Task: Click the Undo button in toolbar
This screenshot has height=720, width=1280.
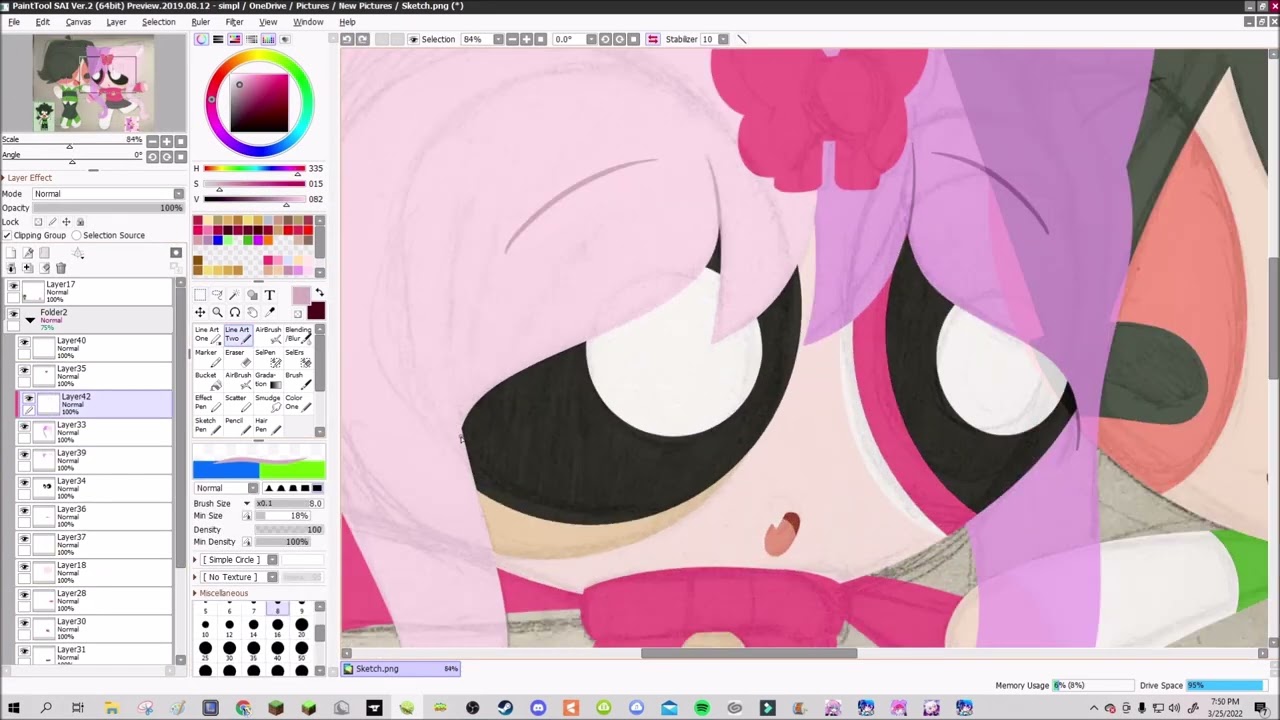Action: click(x=347, y=39)
